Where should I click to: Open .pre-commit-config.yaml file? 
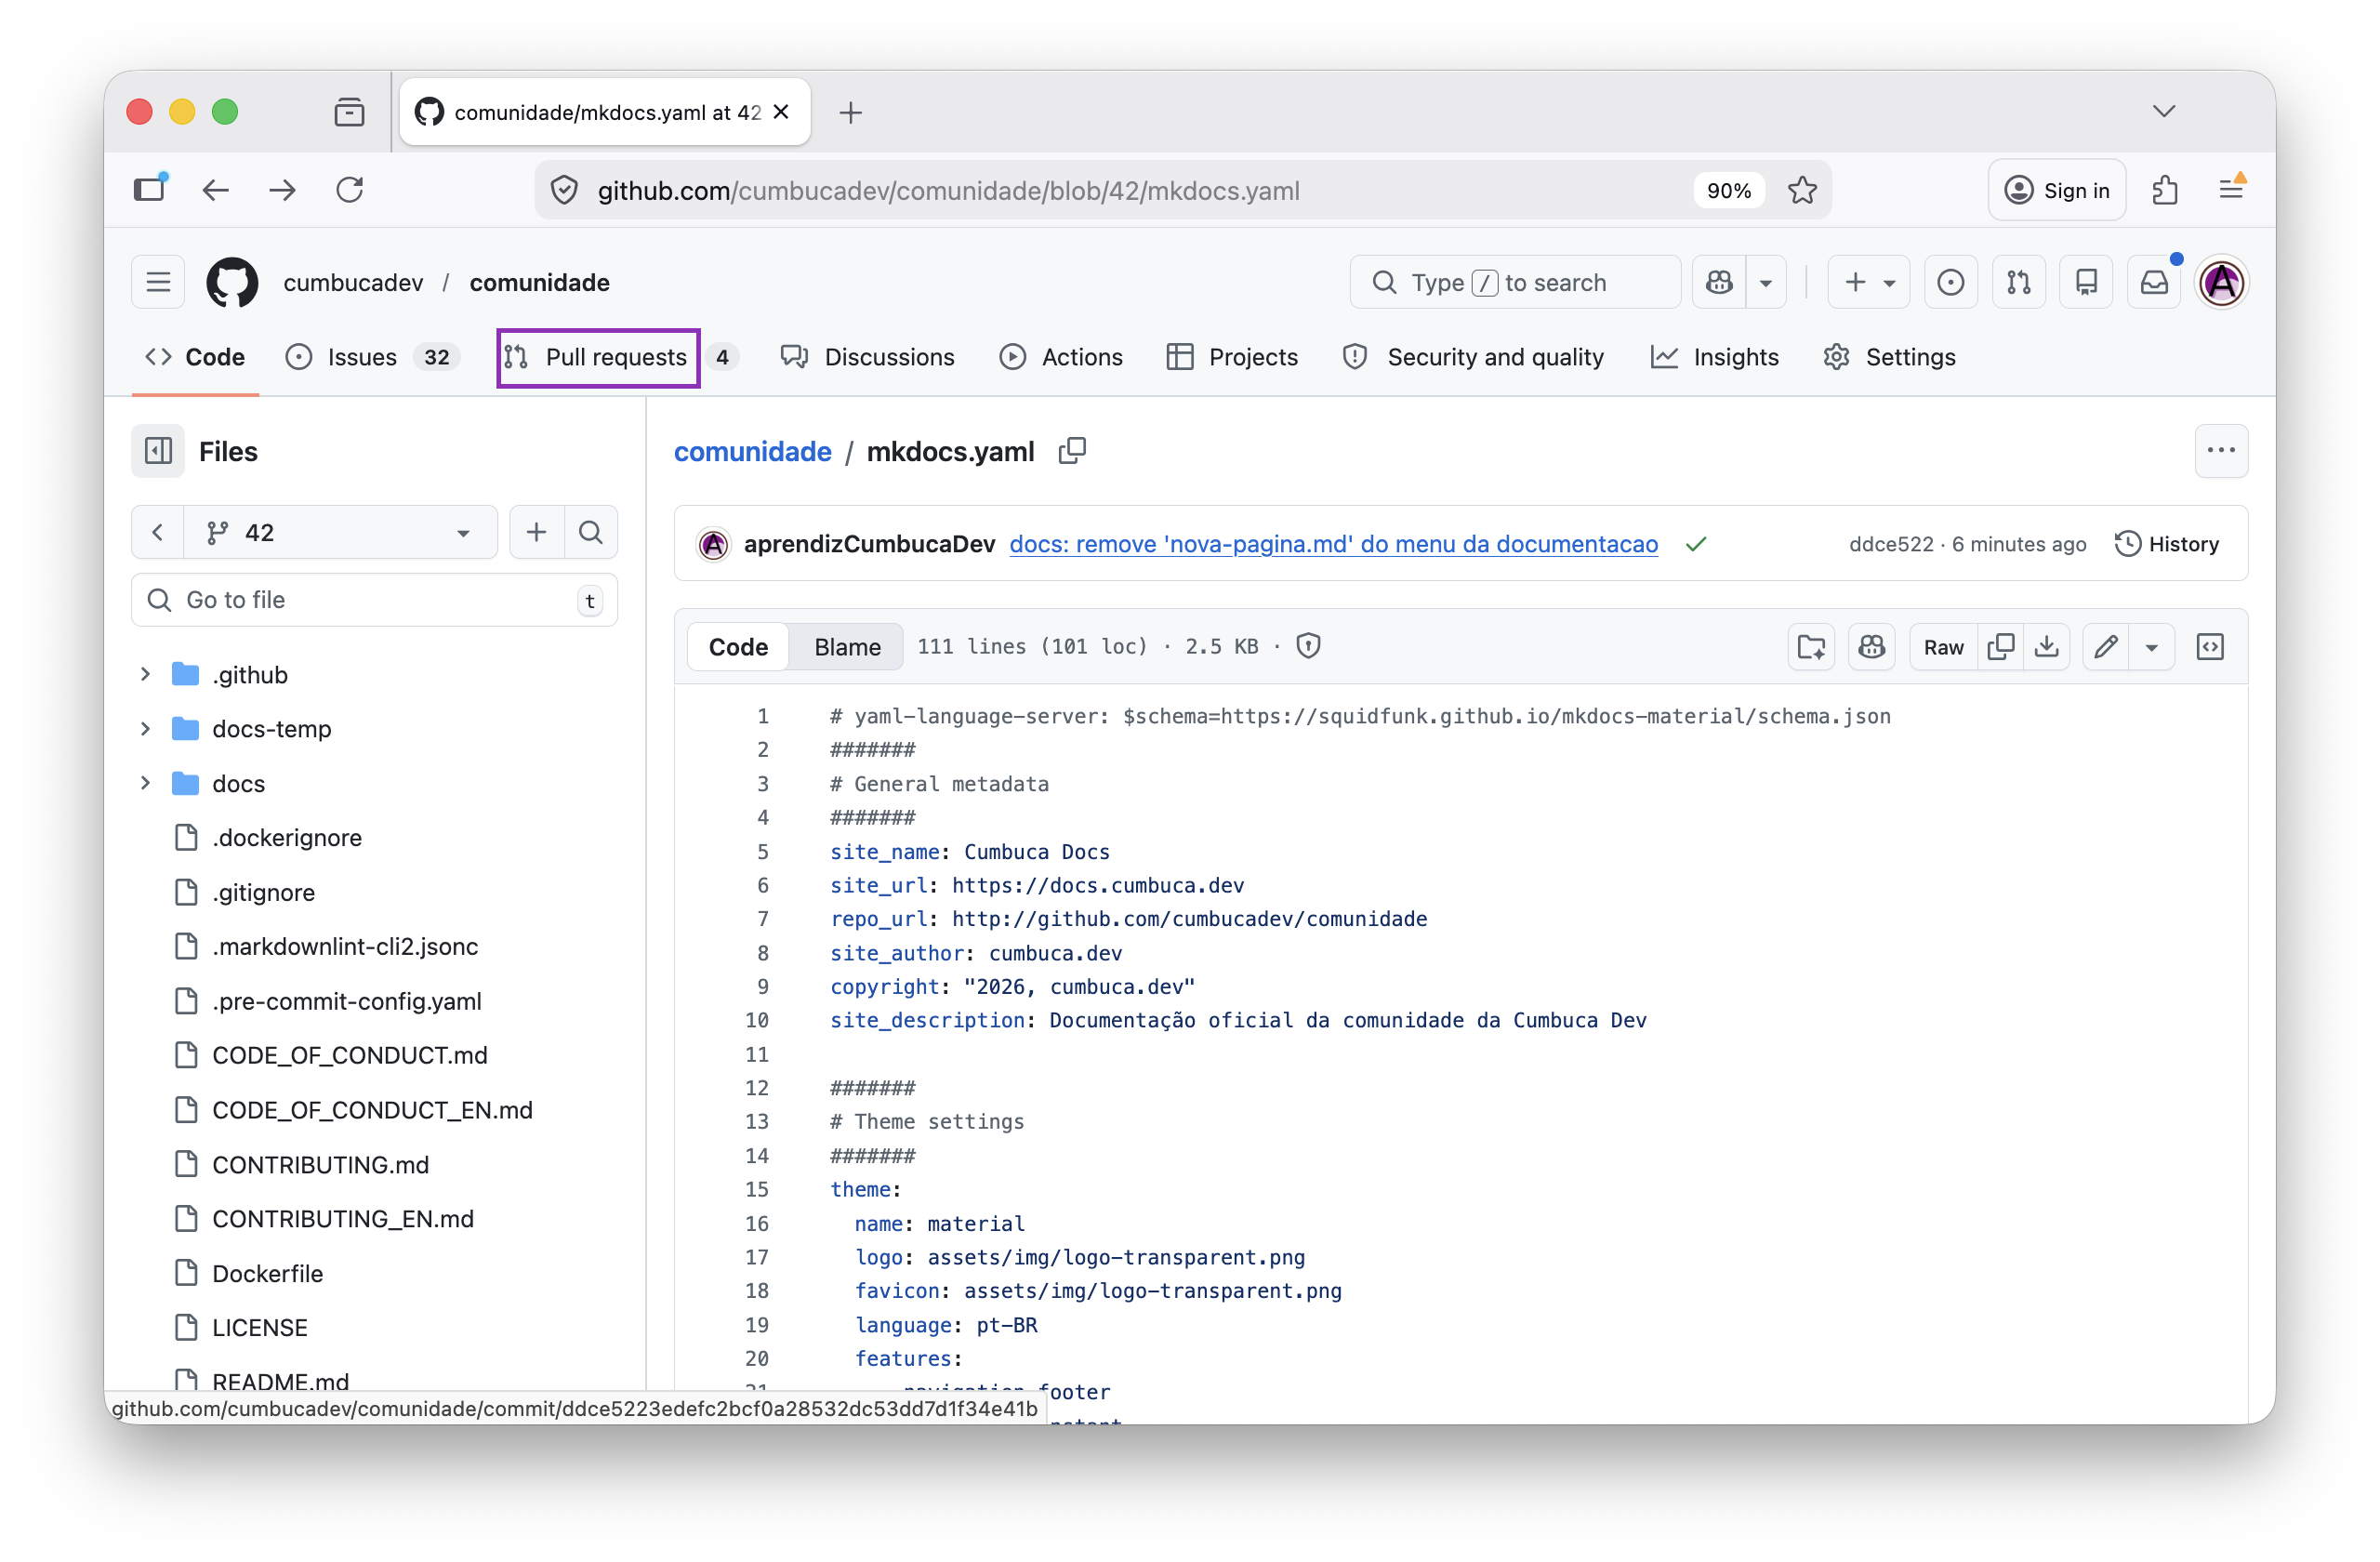[346, 1001]
